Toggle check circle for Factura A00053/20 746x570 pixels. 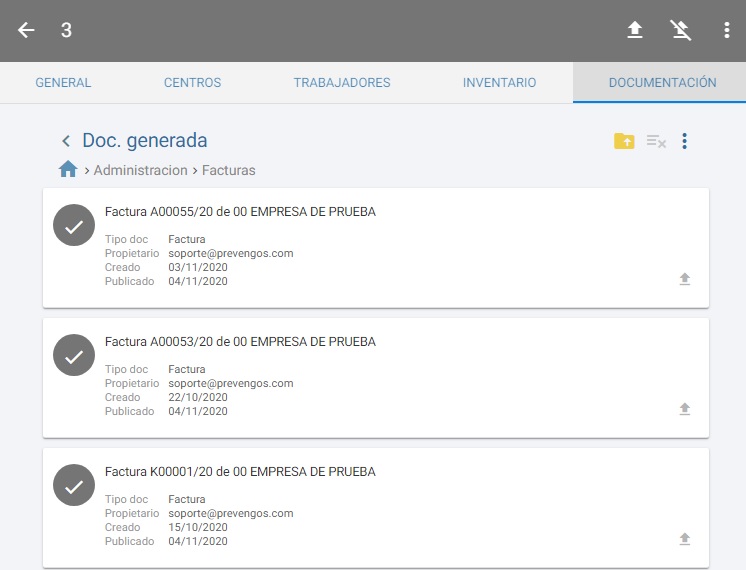click(74, 356)
